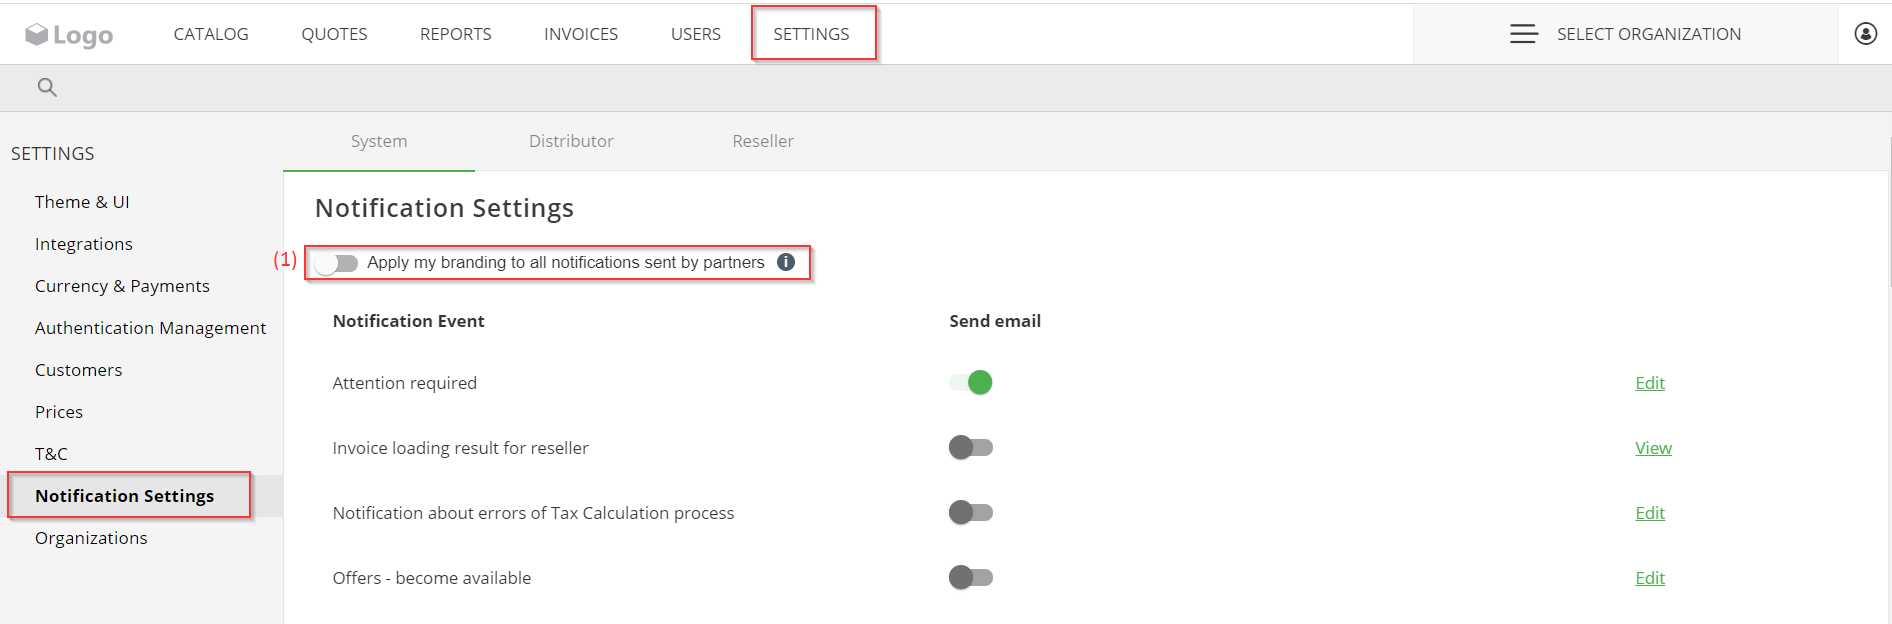The image size is (1892, 624).
Task: Open Organizations settings
Action: [x=91, y=538]
